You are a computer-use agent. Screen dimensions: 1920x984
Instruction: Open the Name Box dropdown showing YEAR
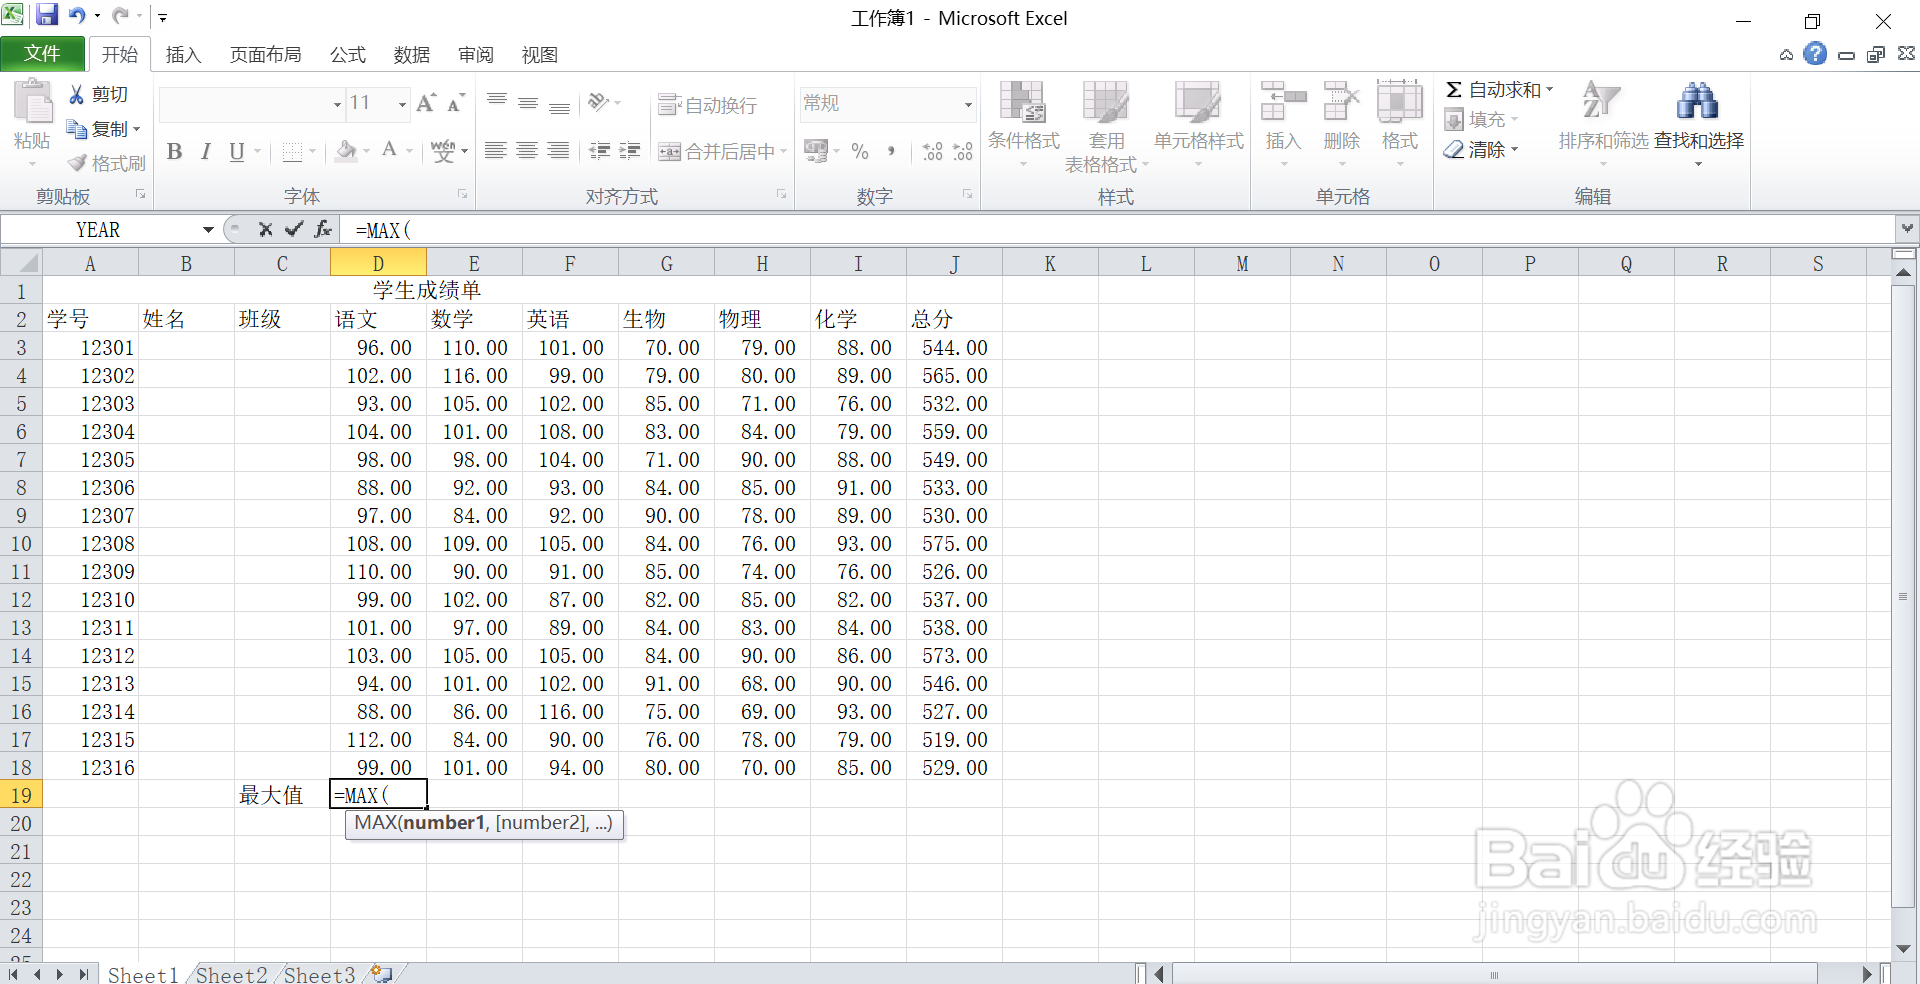click(208, 230)
